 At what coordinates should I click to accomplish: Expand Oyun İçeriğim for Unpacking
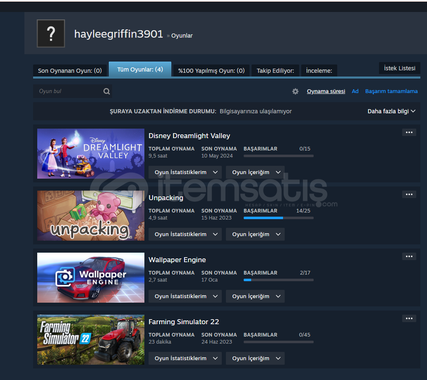click(x=255, y=234)
